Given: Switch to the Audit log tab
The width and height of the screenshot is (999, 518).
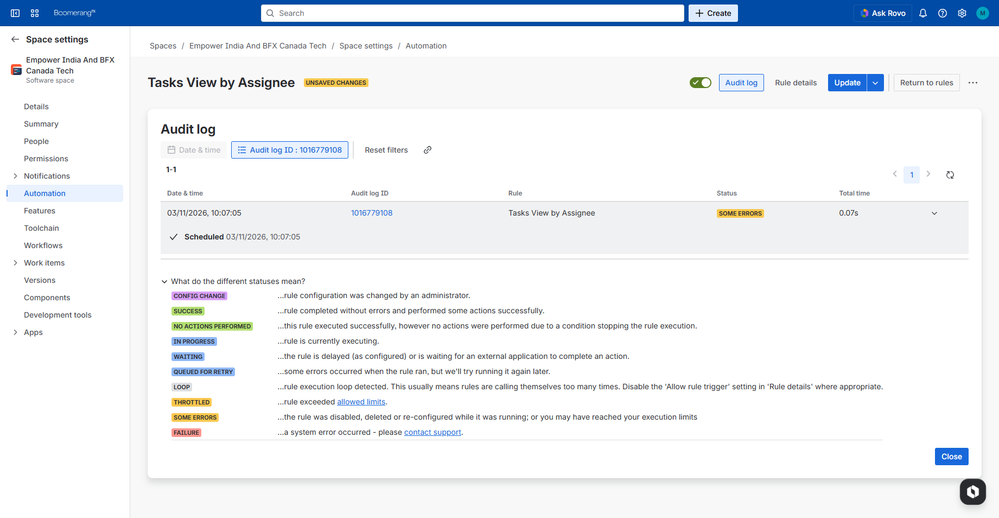Looking at the screenshot, I should 741,83.
